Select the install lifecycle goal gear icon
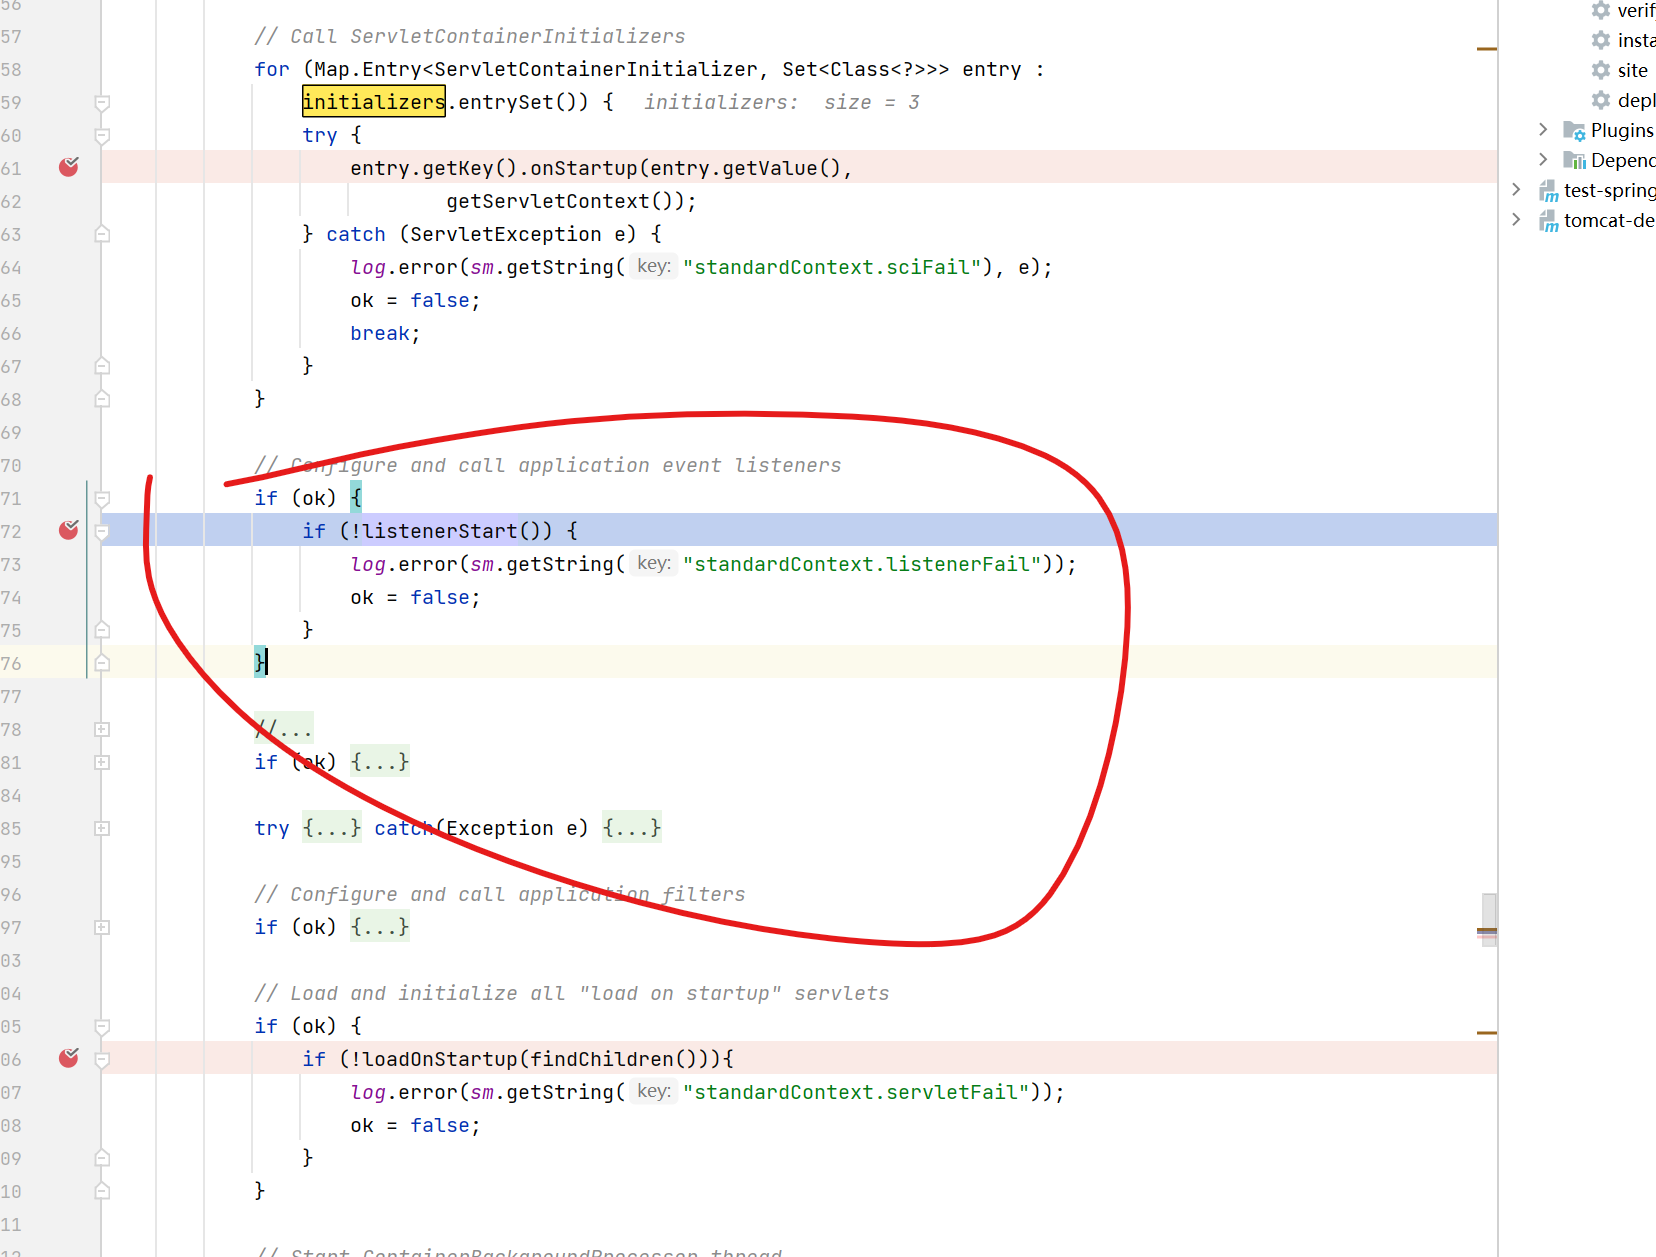 1601,40
